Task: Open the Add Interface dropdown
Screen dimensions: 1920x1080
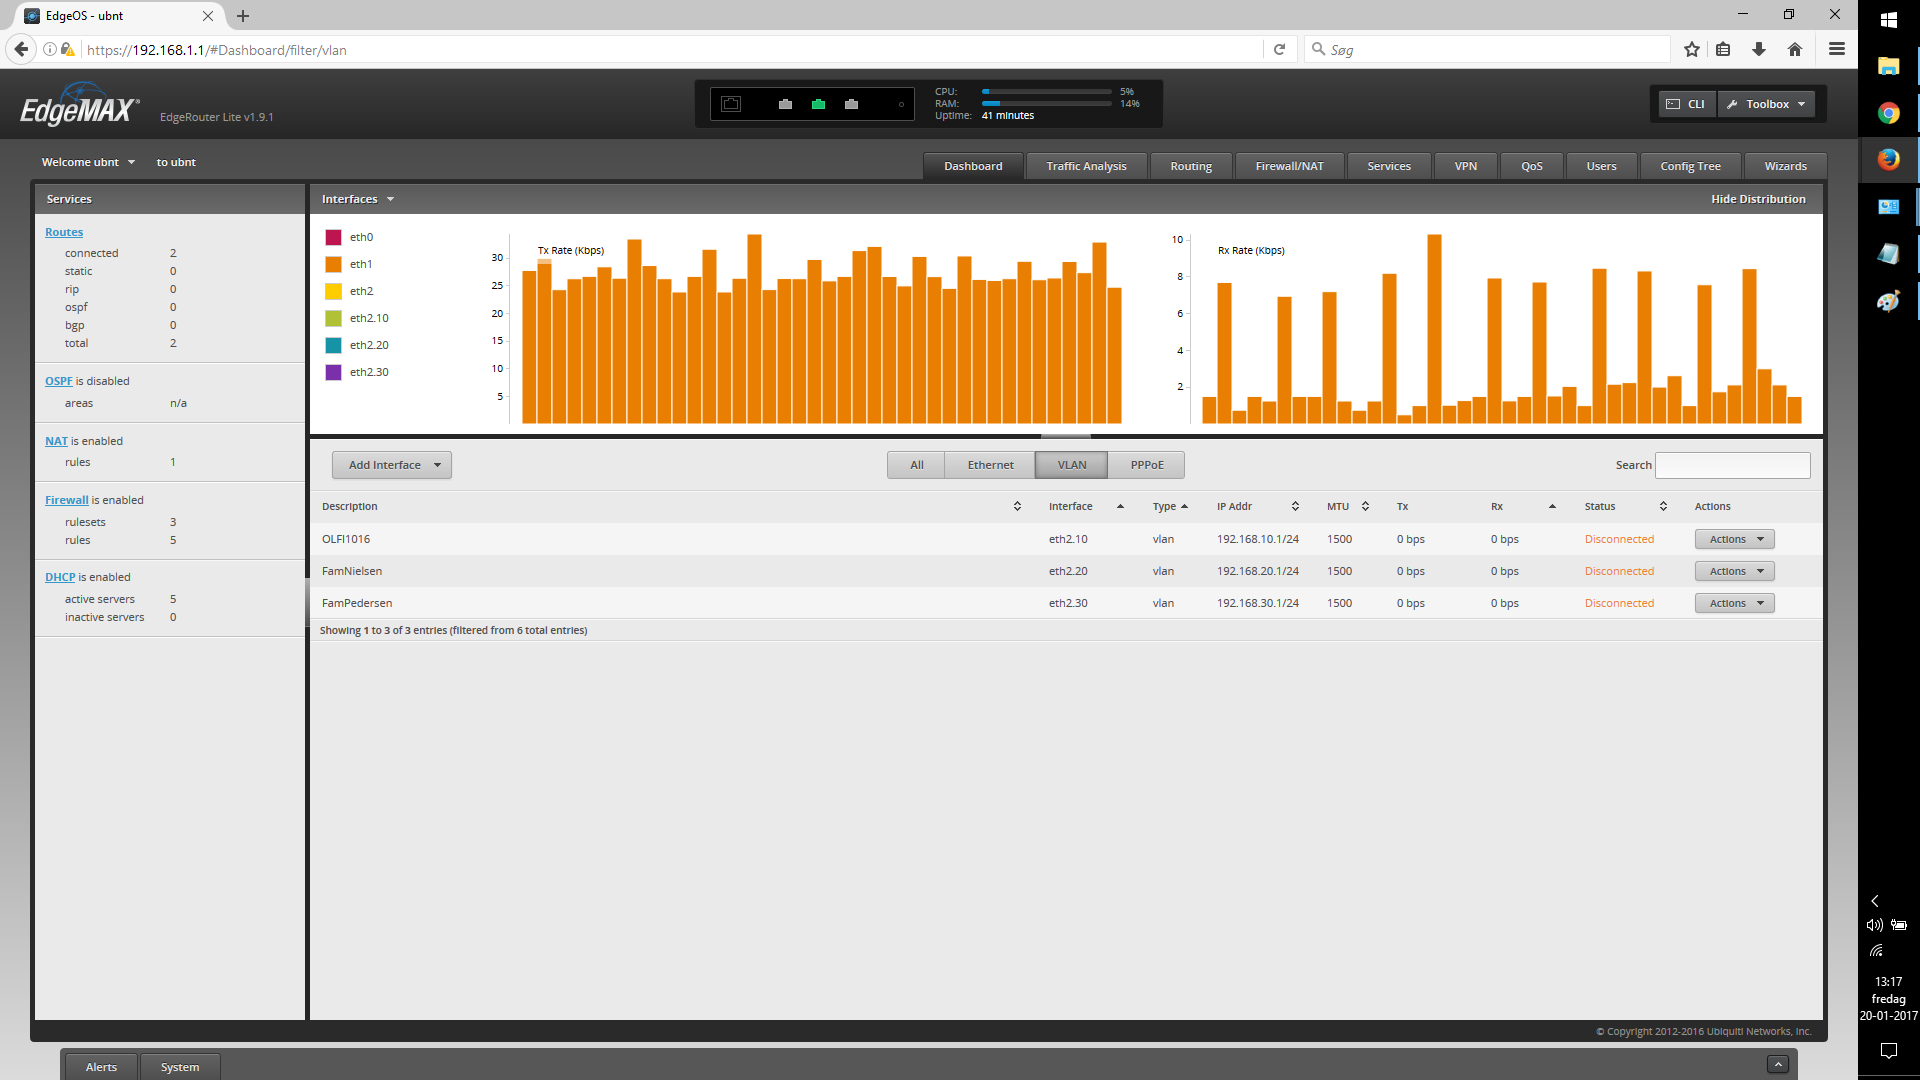Action: [392, 465]
